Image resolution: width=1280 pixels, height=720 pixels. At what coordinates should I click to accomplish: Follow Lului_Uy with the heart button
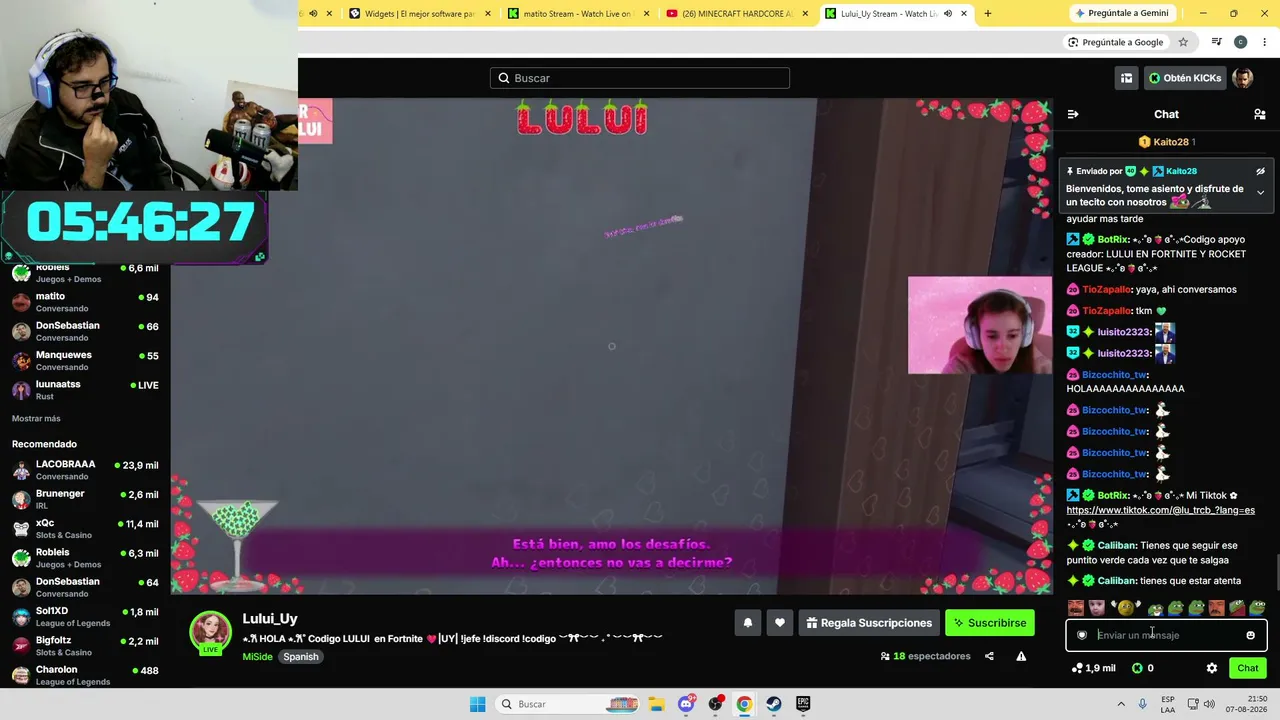coord(780,623)
